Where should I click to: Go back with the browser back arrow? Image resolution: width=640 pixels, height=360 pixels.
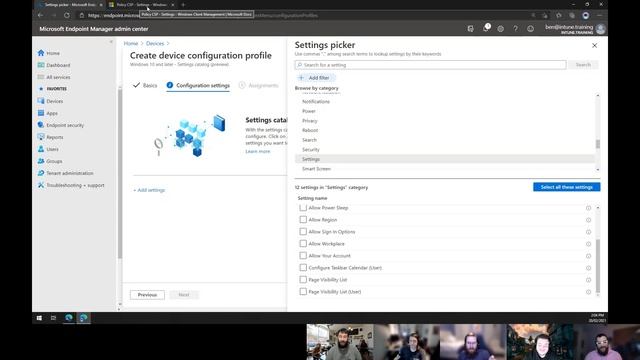(40, 15)
